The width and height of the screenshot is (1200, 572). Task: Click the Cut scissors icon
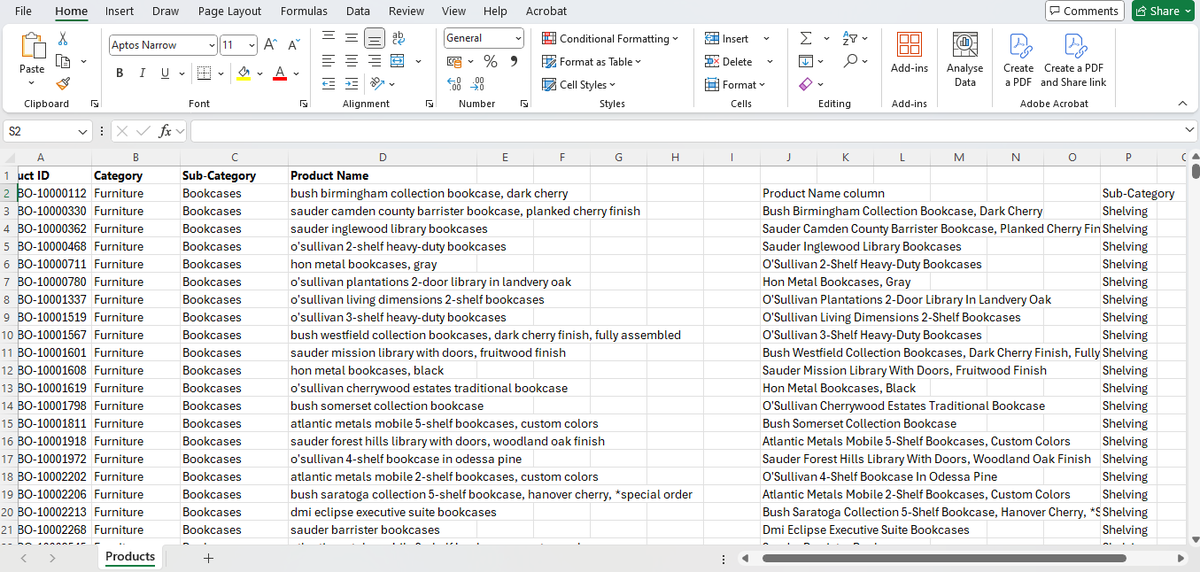(x=64, y=38)
